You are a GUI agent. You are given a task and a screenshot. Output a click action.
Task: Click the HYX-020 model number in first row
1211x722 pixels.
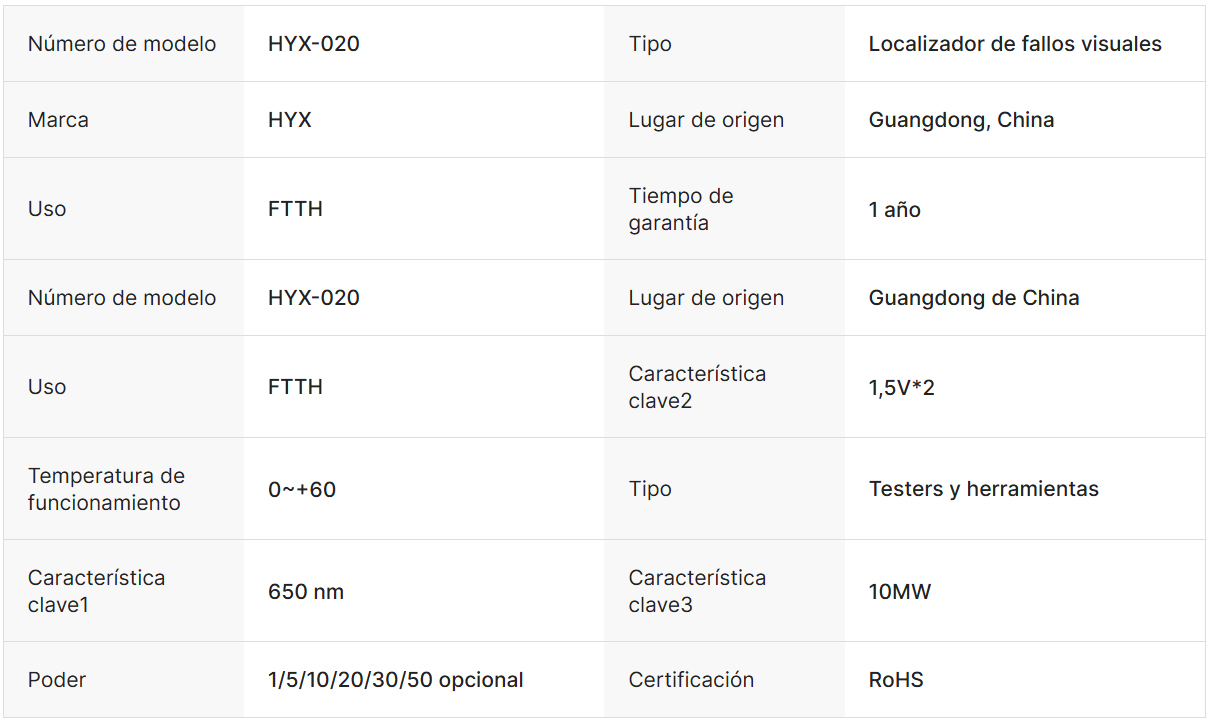[313, 44]
